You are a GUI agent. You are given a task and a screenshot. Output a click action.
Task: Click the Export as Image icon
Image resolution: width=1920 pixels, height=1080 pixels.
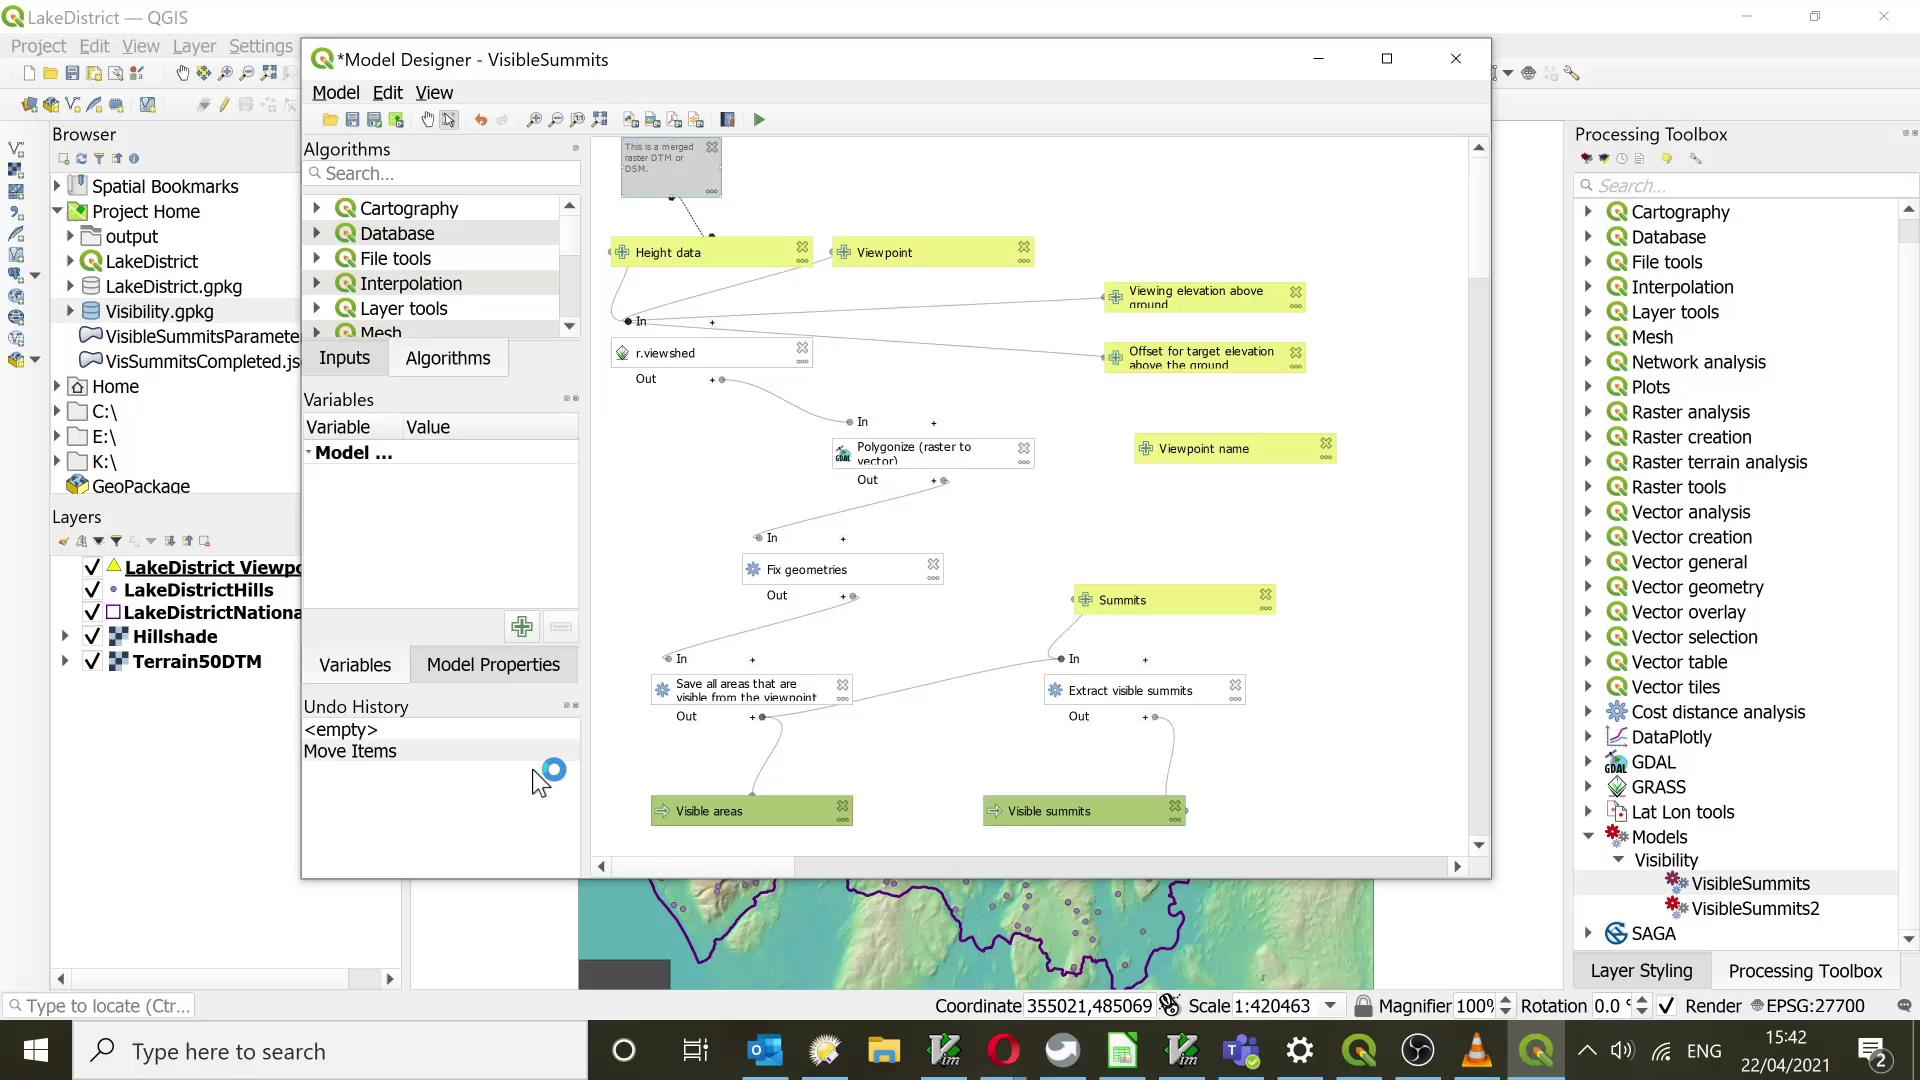pyautogui.click(x=651, y=120)
